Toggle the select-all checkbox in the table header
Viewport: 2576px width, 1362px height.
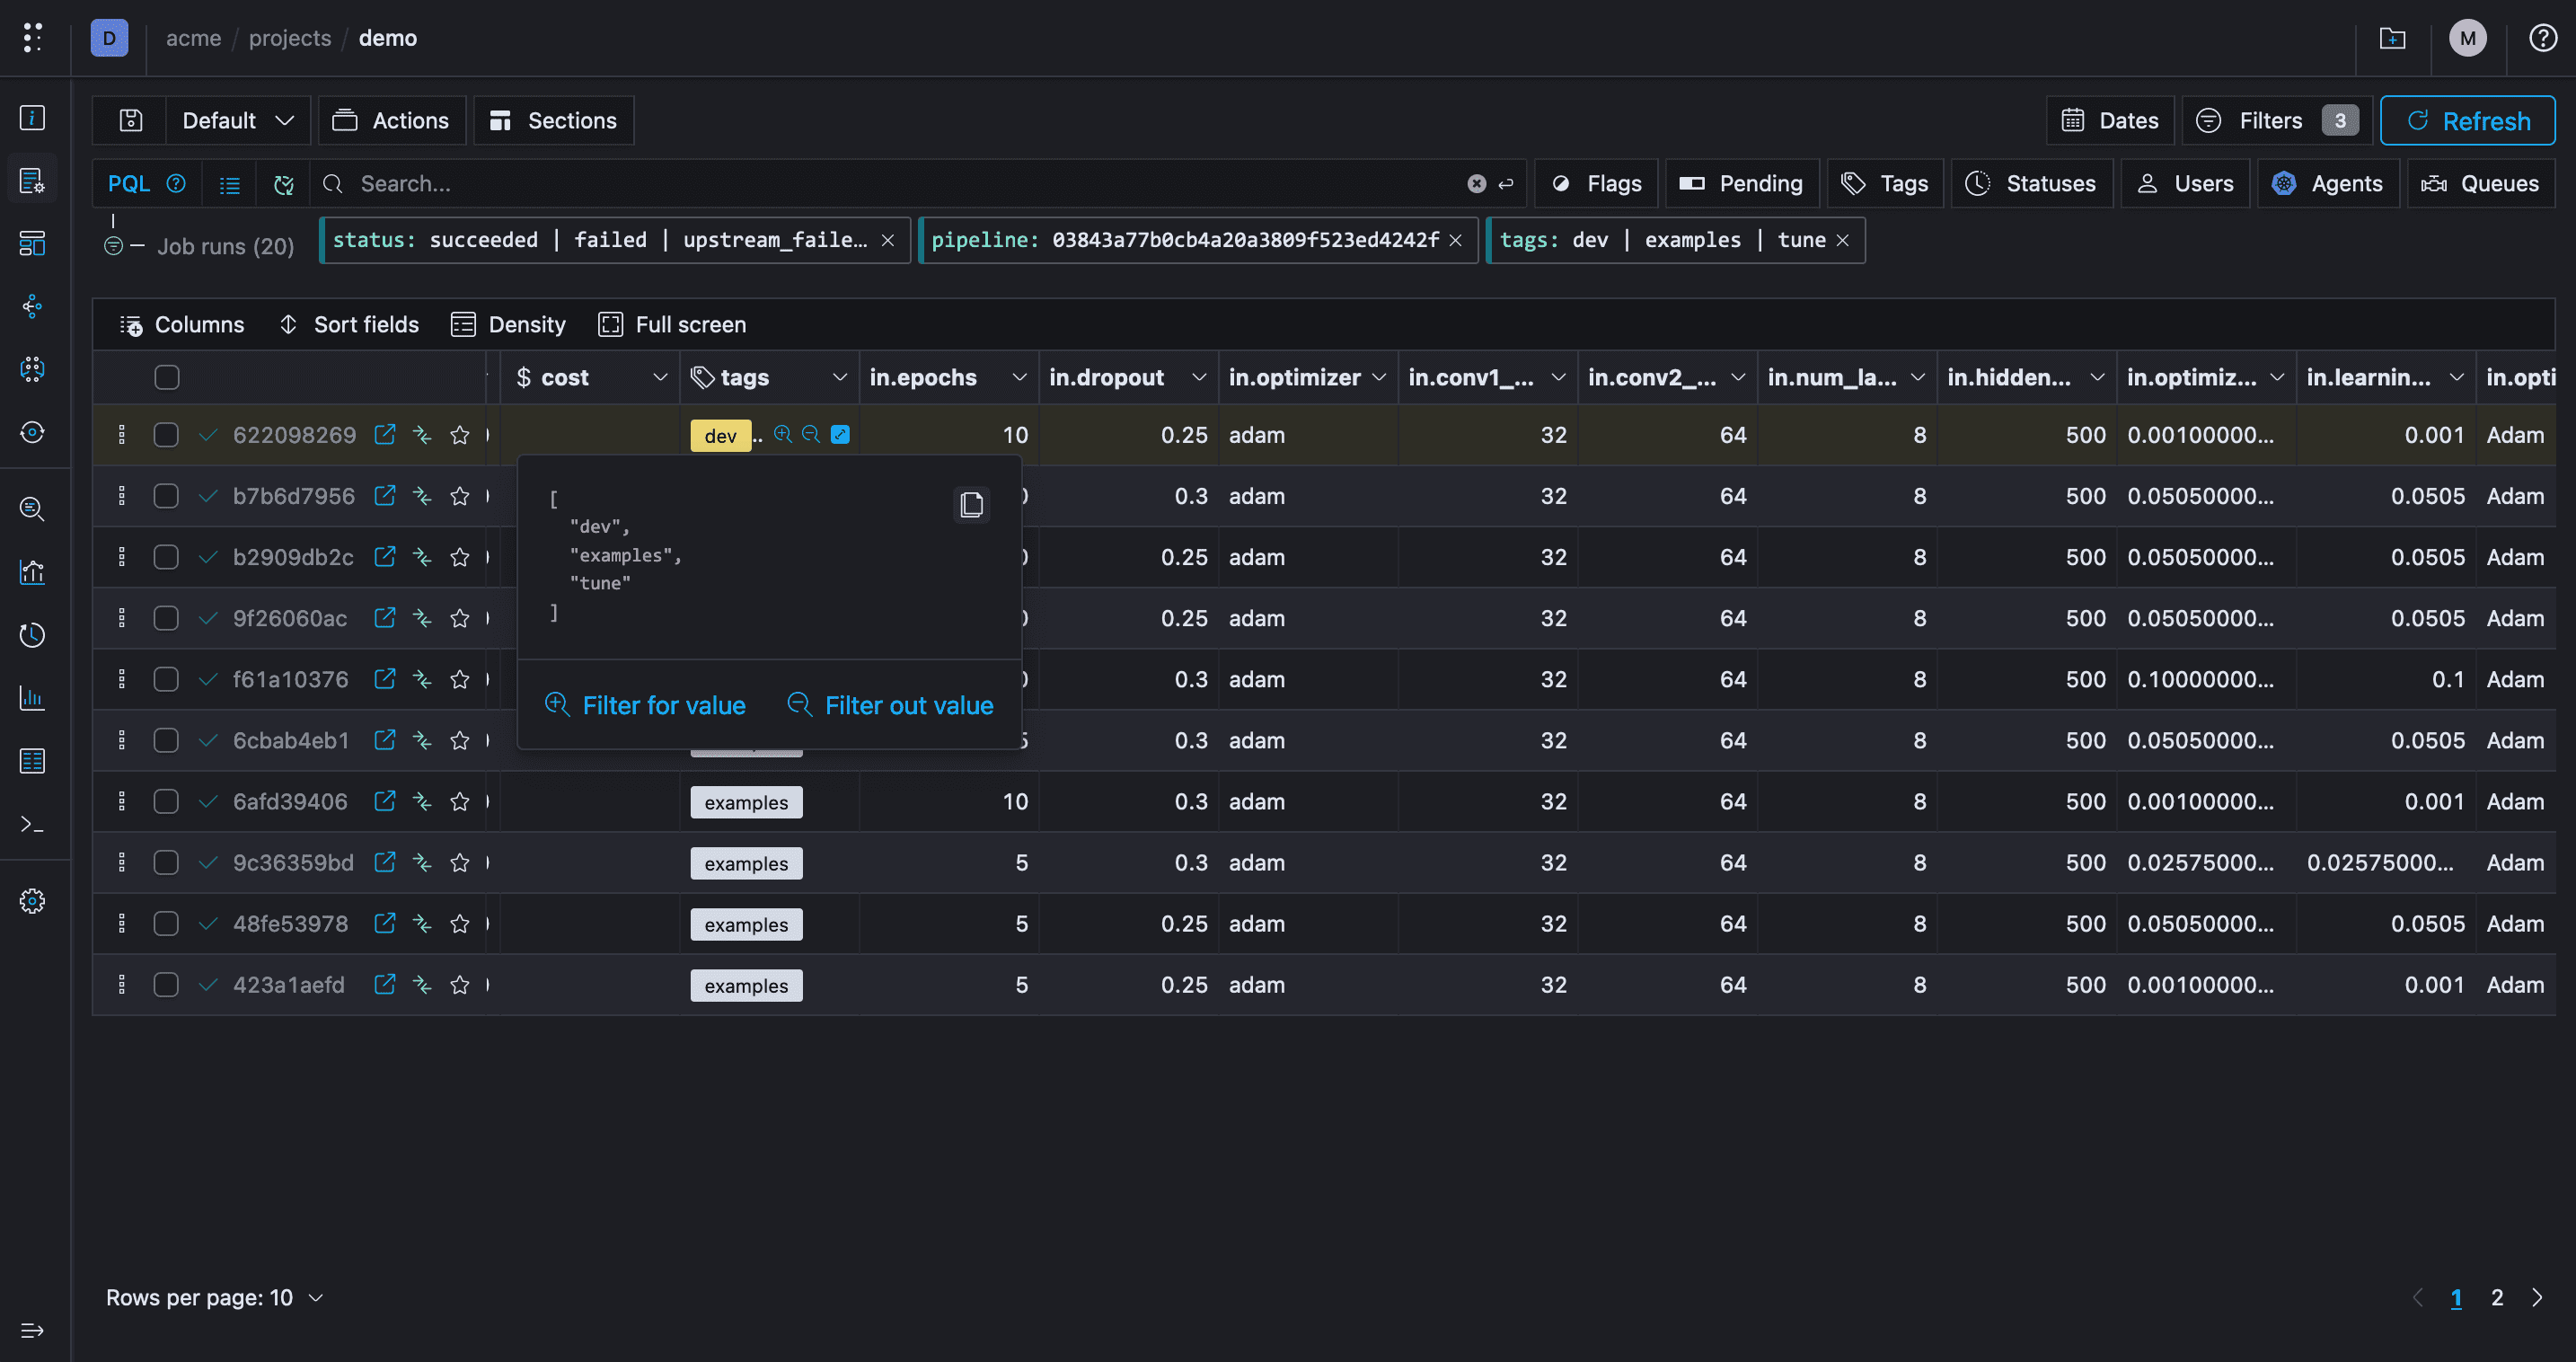coord(166,377)
